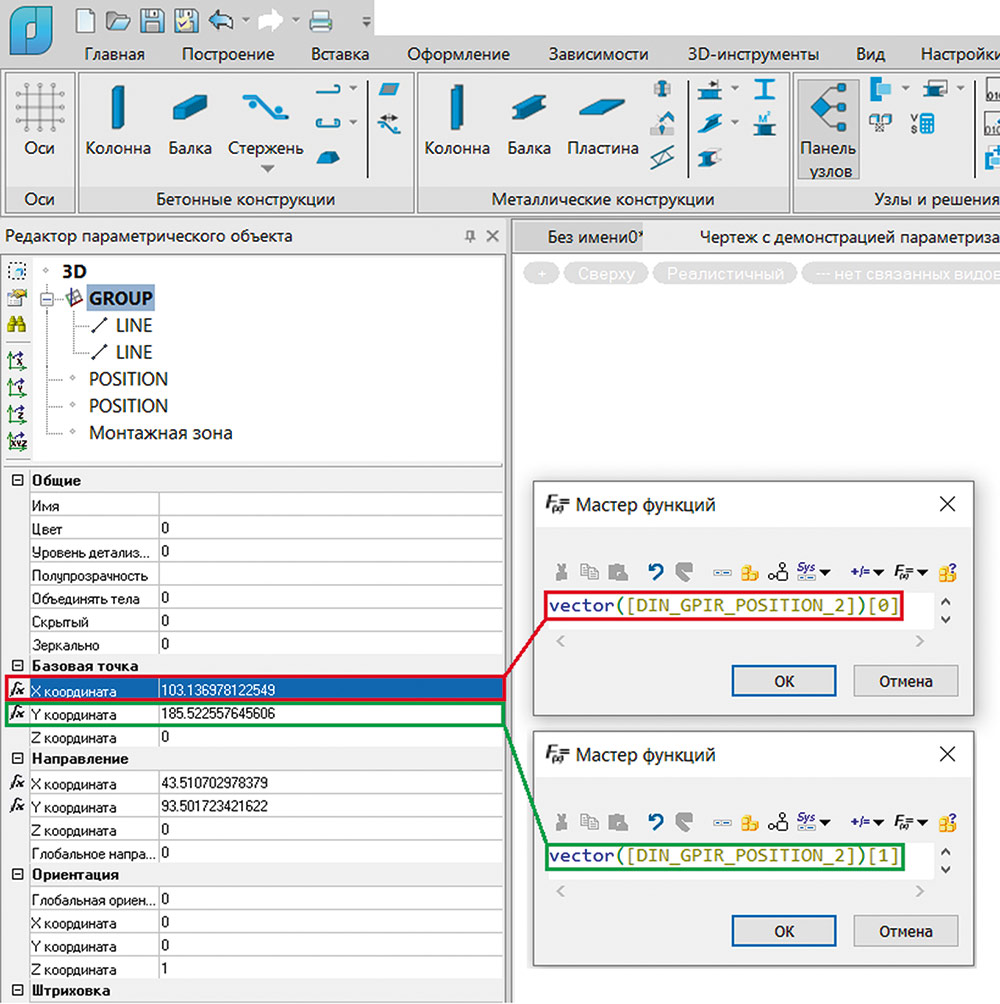Click undo arrow in upper Мастер функций
Screen dimensions: 1000x1004
click(x=655, y=571)
